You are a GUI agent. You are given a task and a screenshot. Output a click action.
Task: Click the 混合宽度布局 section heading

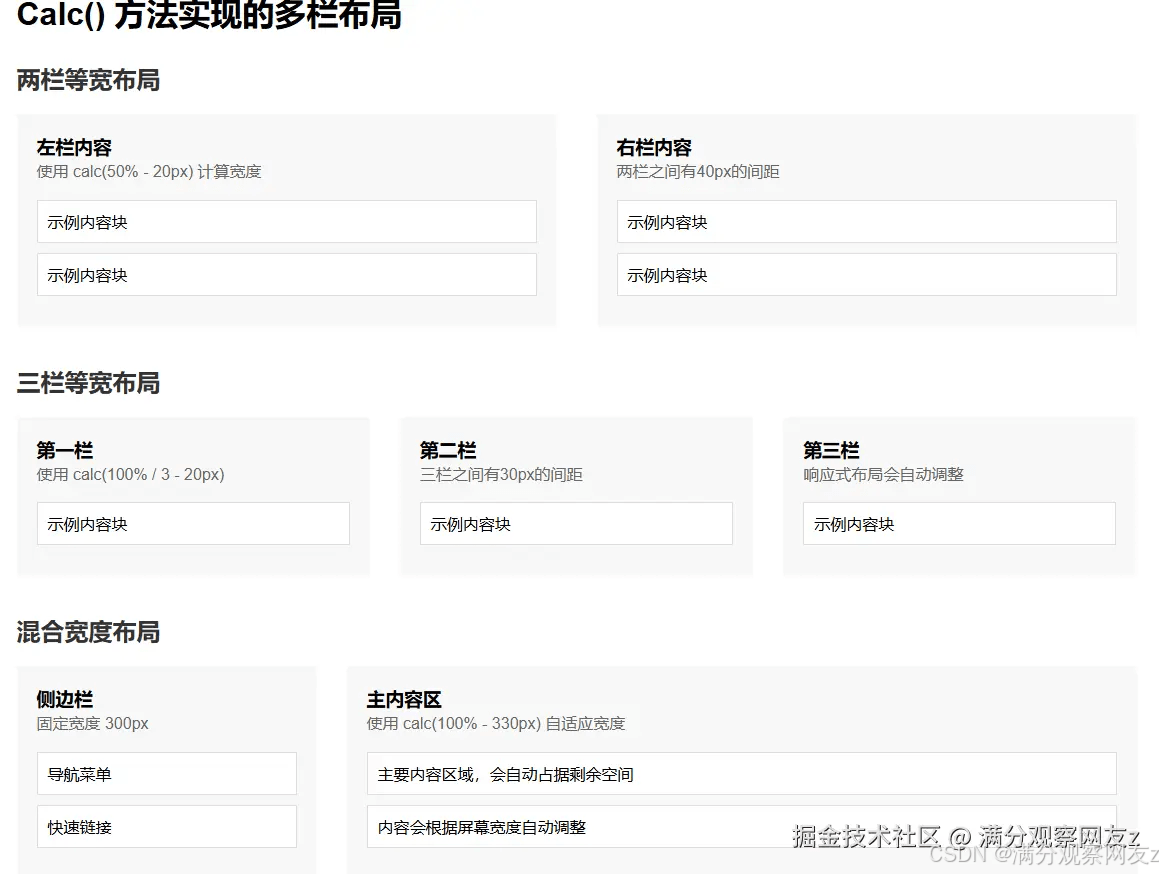(88, 633)
